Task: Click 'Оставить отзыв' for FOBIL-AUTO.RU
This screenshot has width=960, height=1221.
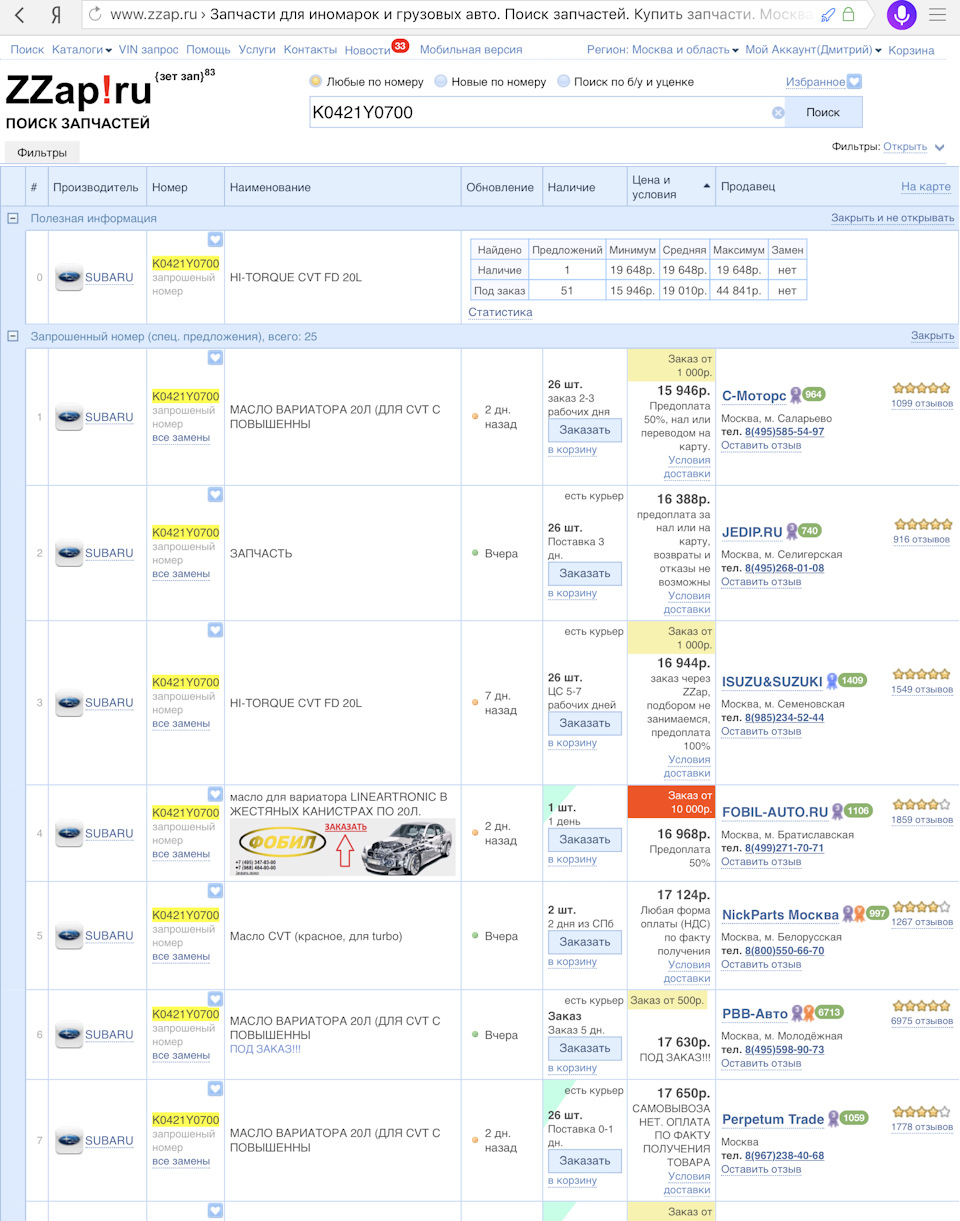Action: tap(761, 862)
